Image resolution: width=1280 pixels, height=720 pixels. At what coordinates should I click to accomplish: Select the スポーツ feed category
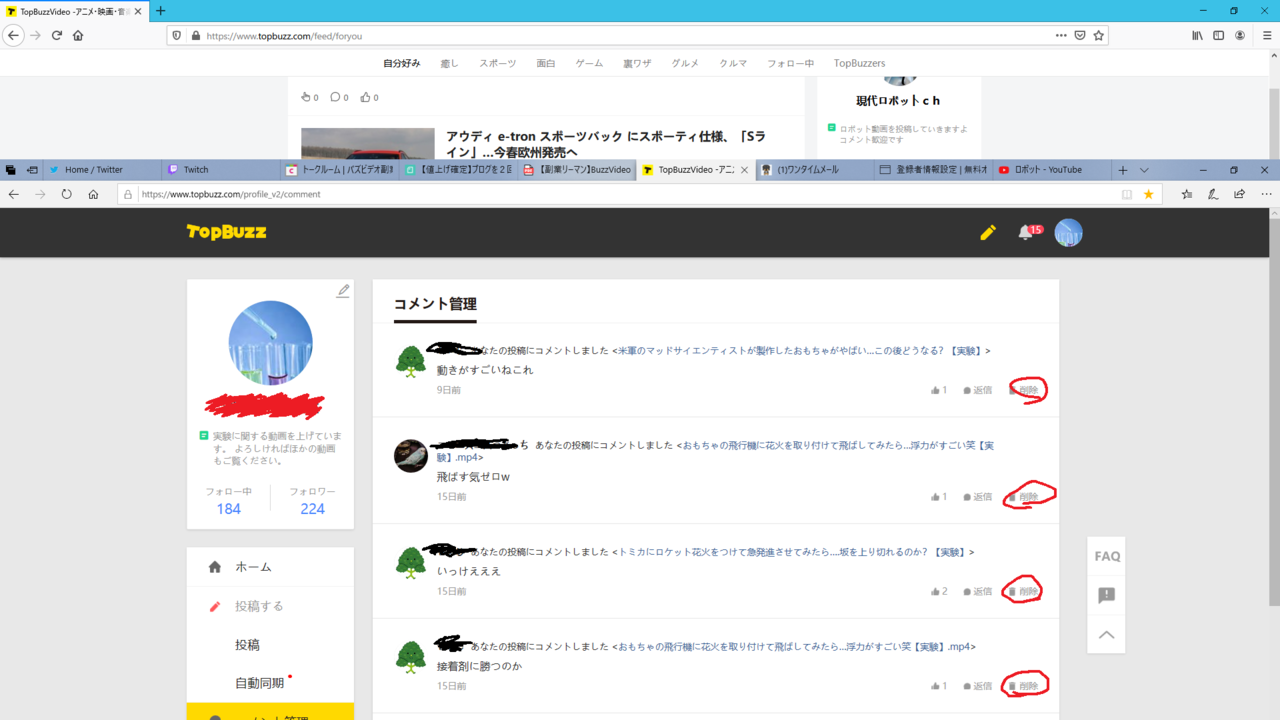coord(498,63)
